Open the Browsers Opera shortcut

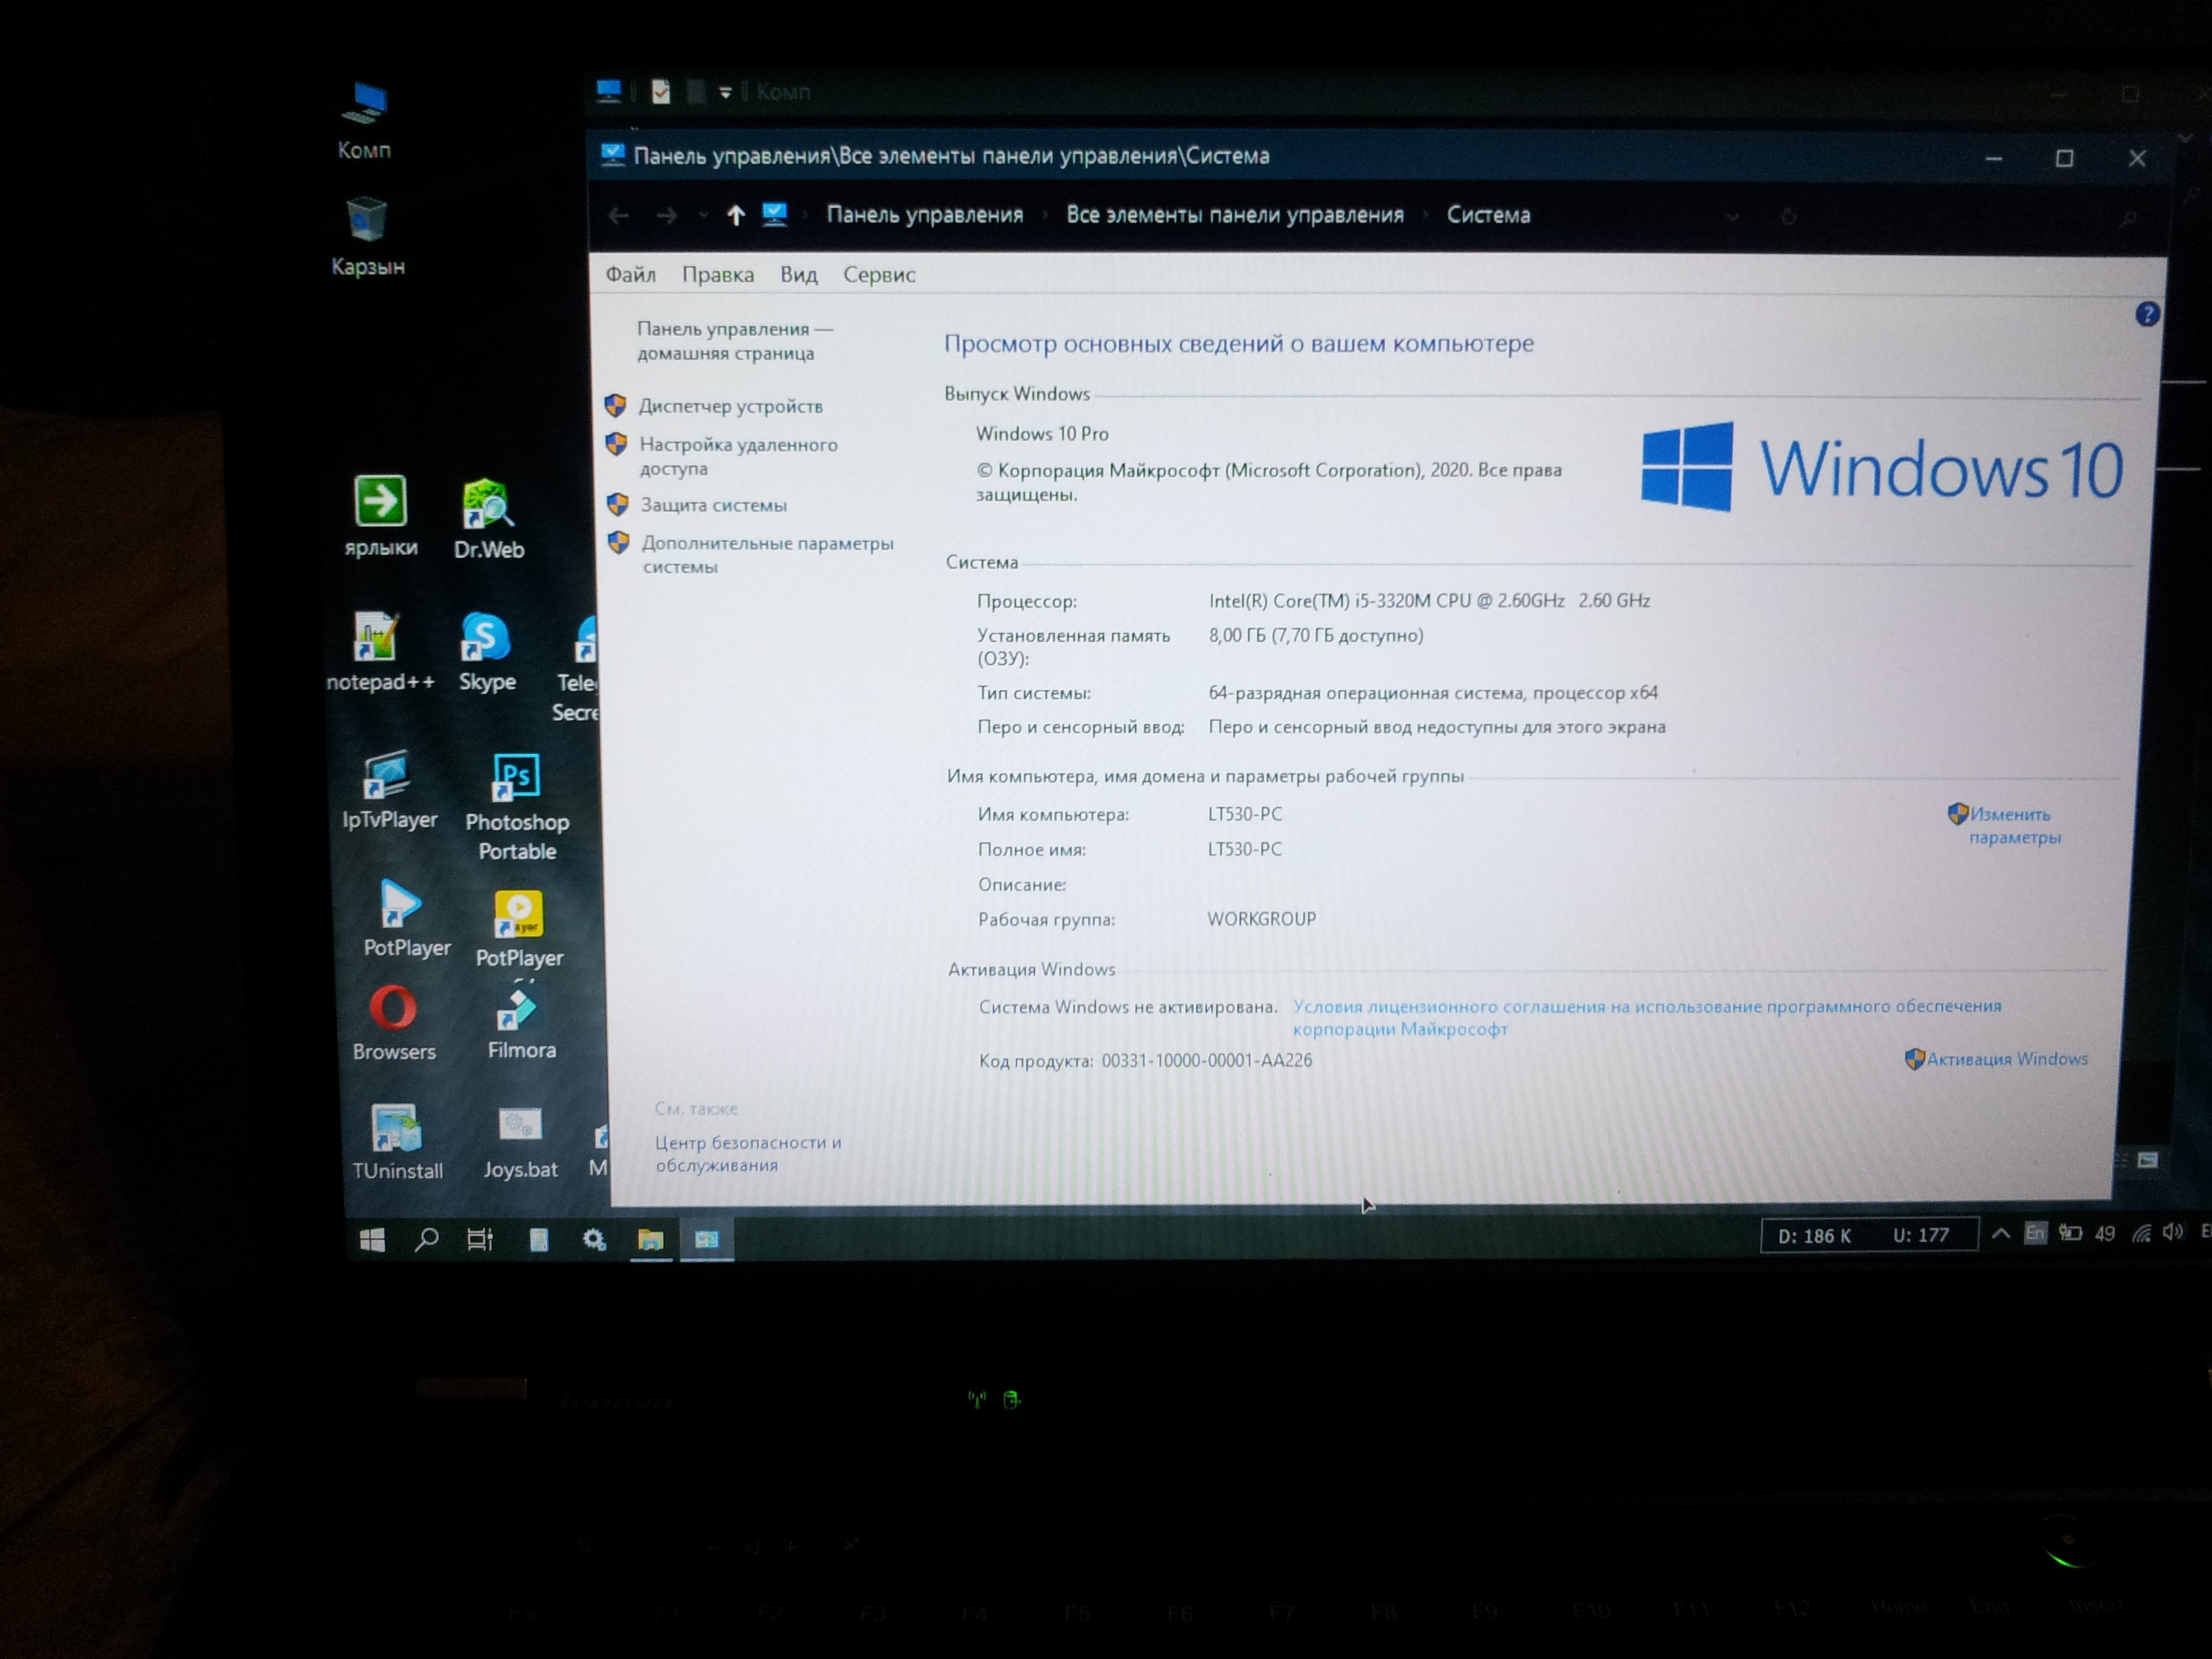[393, 1023]
